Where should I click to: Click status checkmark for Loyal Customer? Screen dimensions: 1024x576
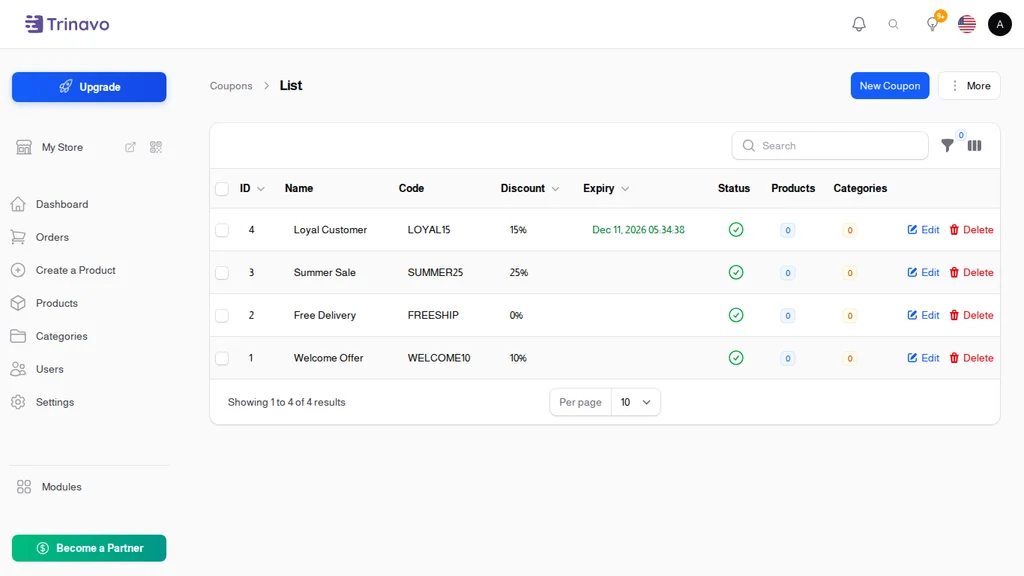[735, 230]
